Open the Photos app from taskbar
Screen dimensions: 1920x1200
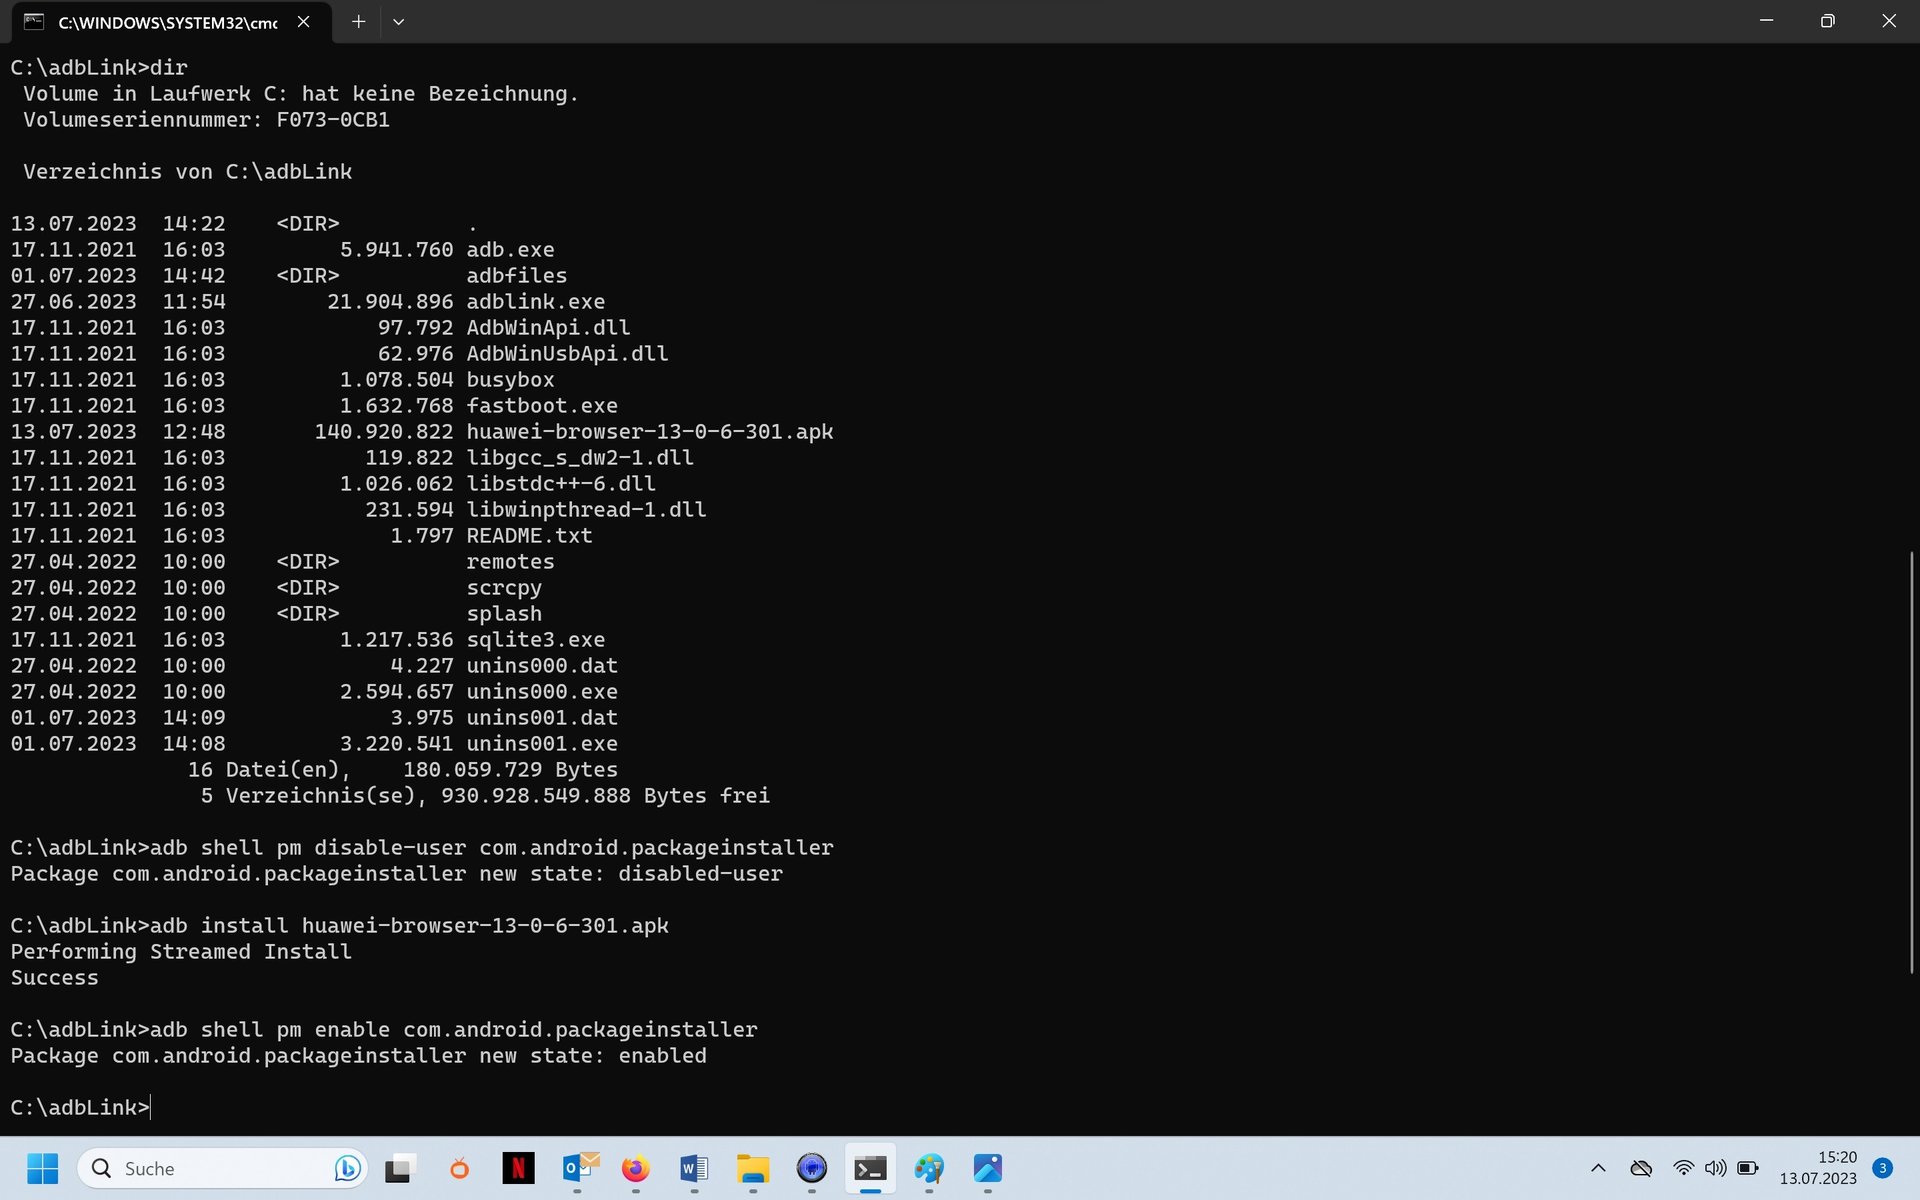987,1168
